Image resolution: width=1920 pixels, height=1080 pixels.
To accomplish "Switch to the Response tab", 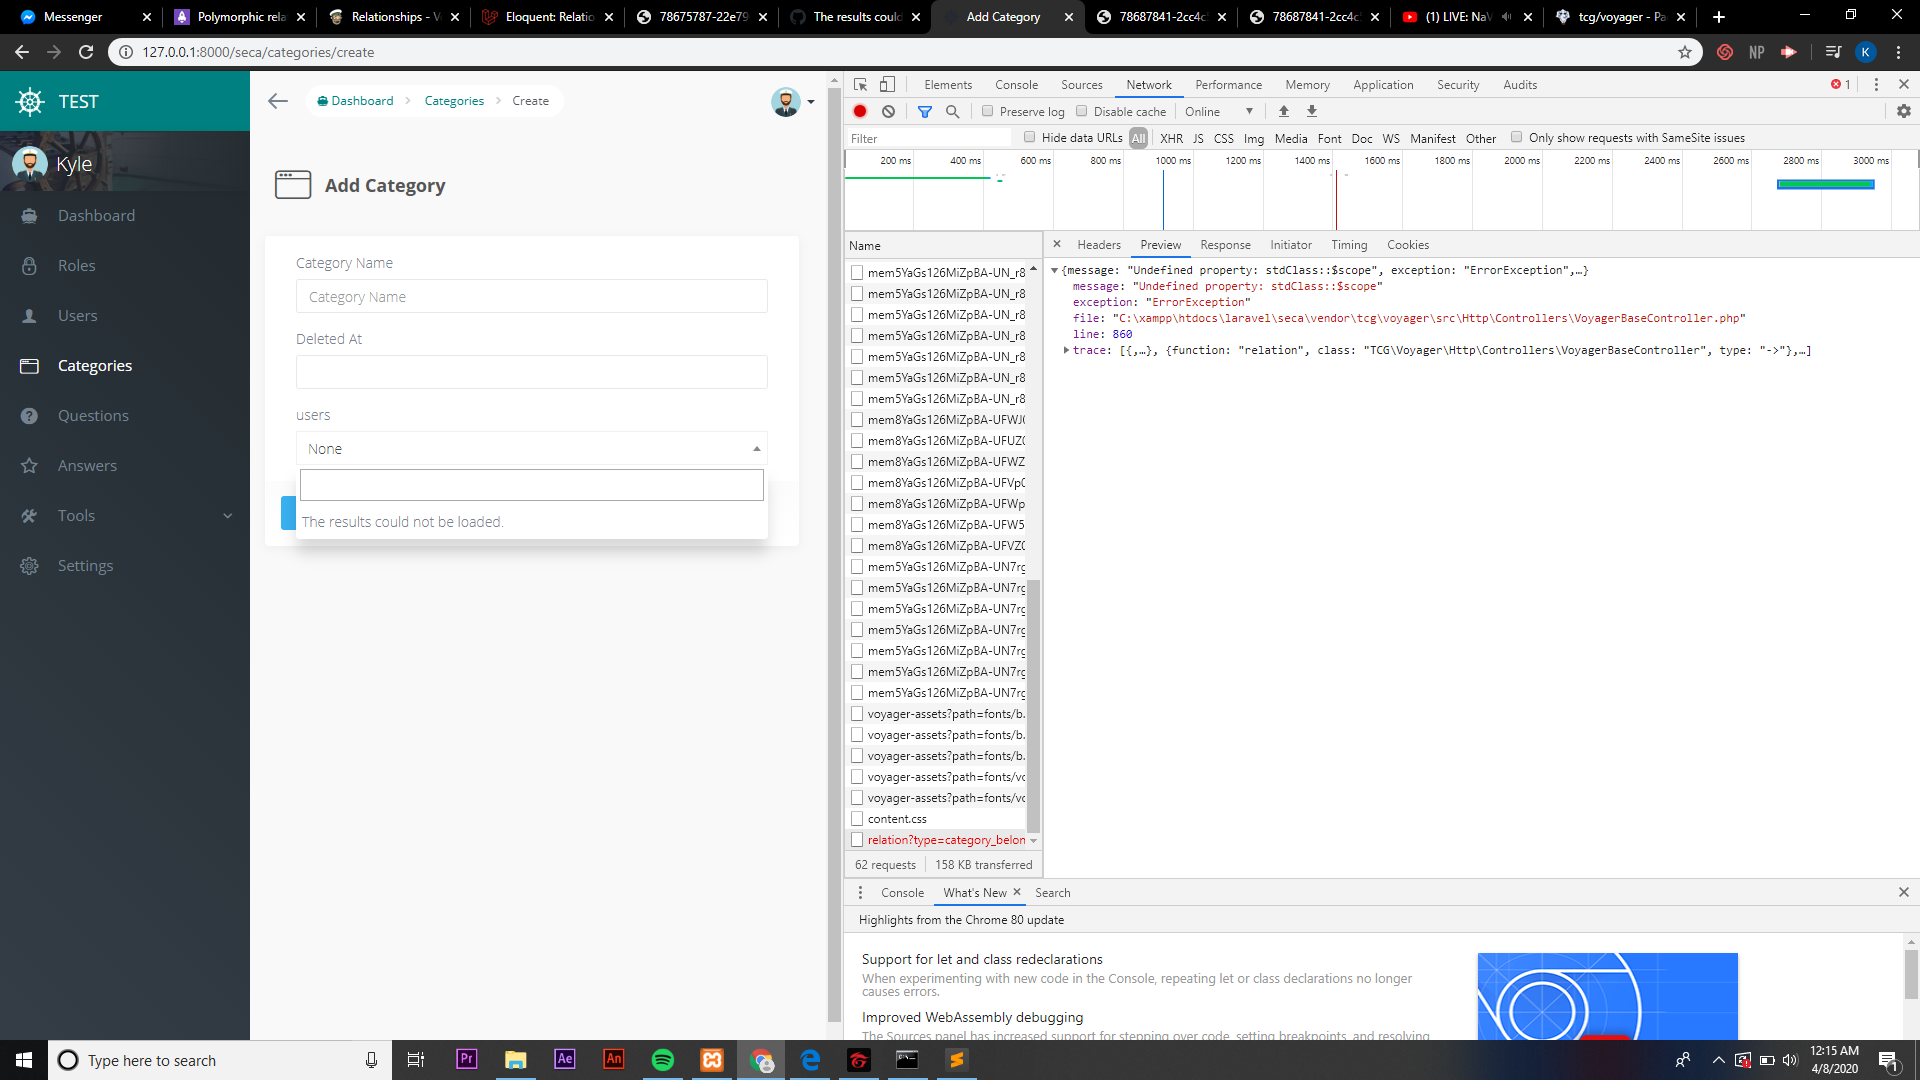I will (1225, 244).
